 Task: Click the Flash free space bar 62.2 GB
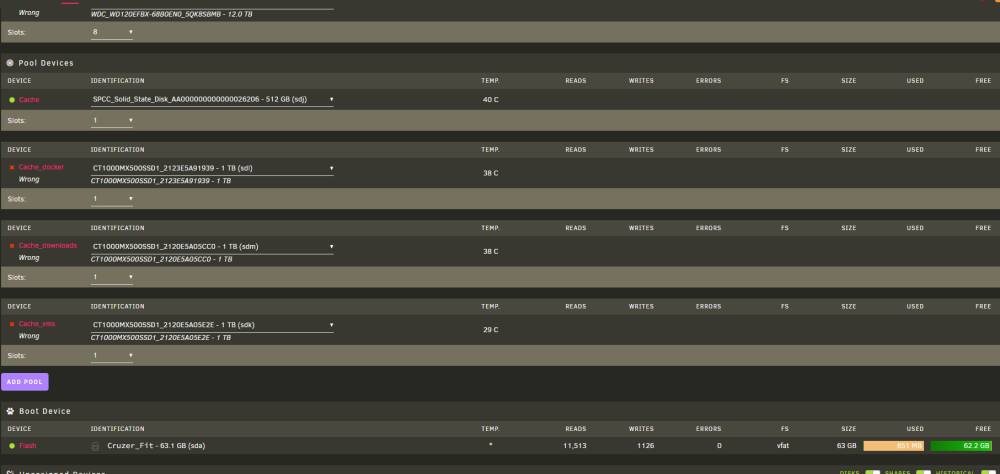[961, 446]
